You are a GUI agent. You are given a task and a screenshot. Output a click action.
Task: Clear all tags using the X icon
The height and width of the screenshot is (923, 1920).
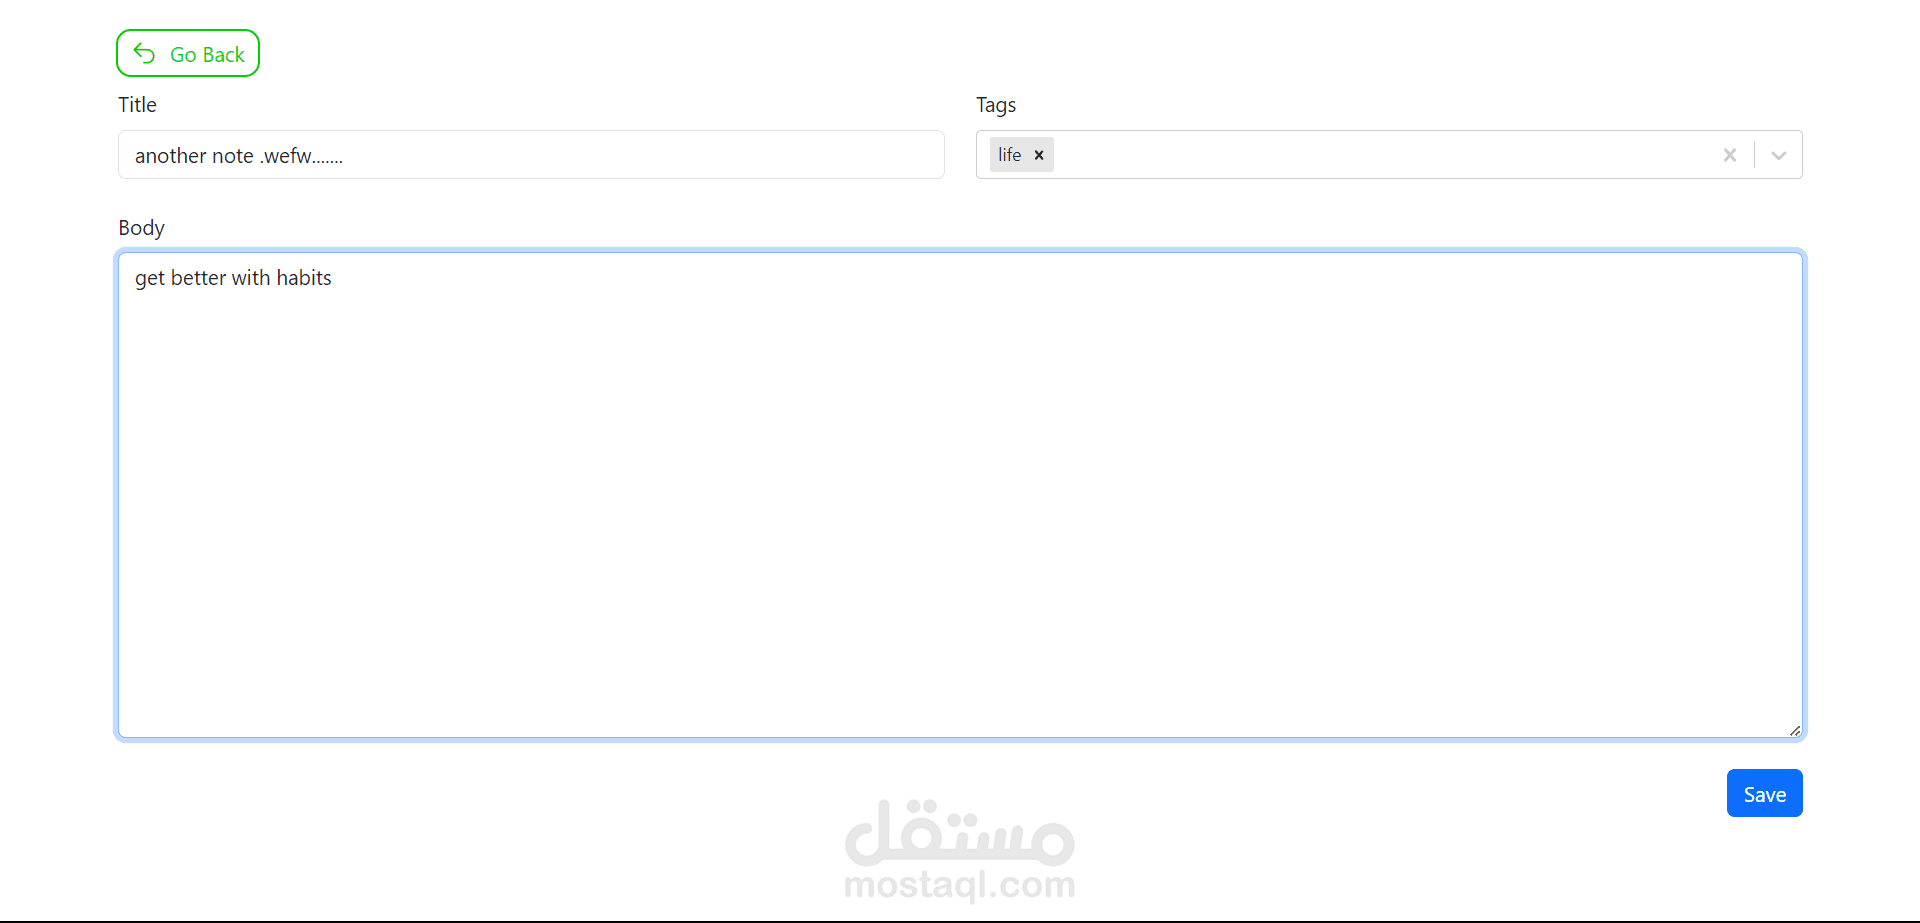click(1730, 155)
